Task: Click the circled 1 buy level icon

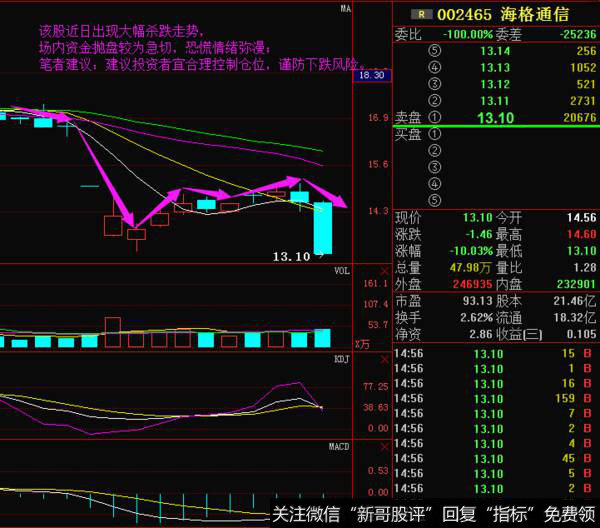Action: tap(435, 134)
